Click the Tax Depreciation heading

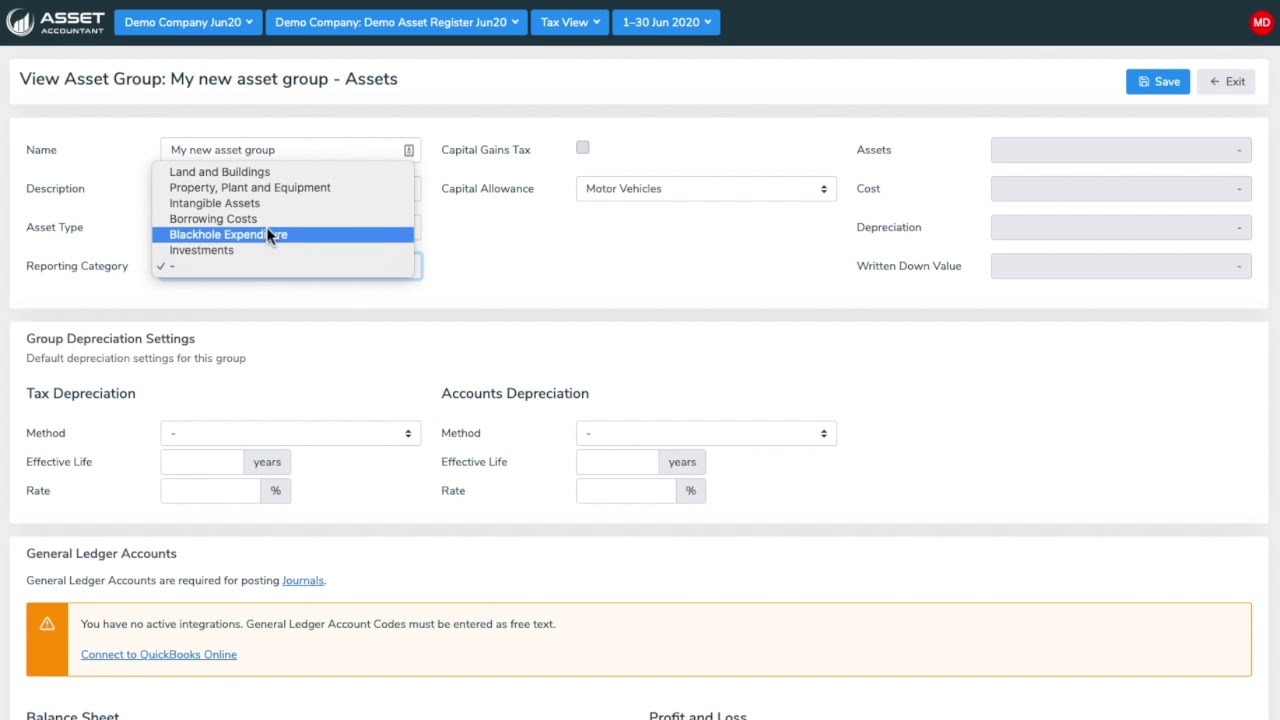coord(81,394)
